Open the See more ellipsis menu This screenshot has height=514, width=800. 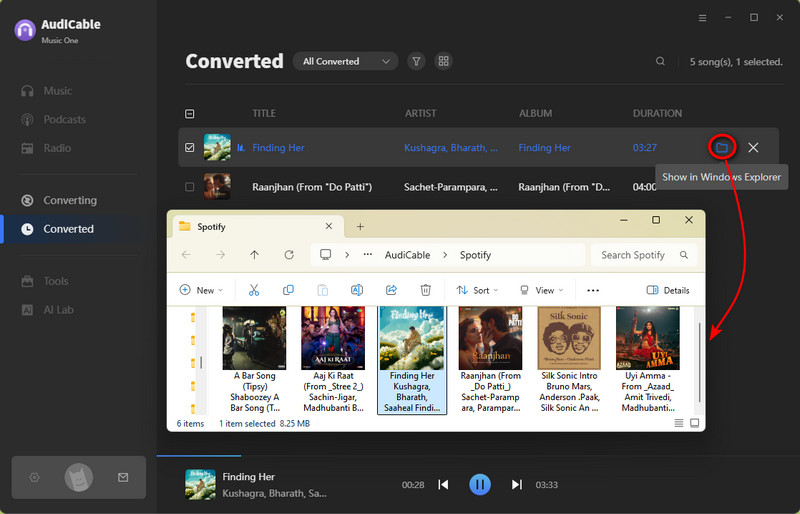[593, 290]
